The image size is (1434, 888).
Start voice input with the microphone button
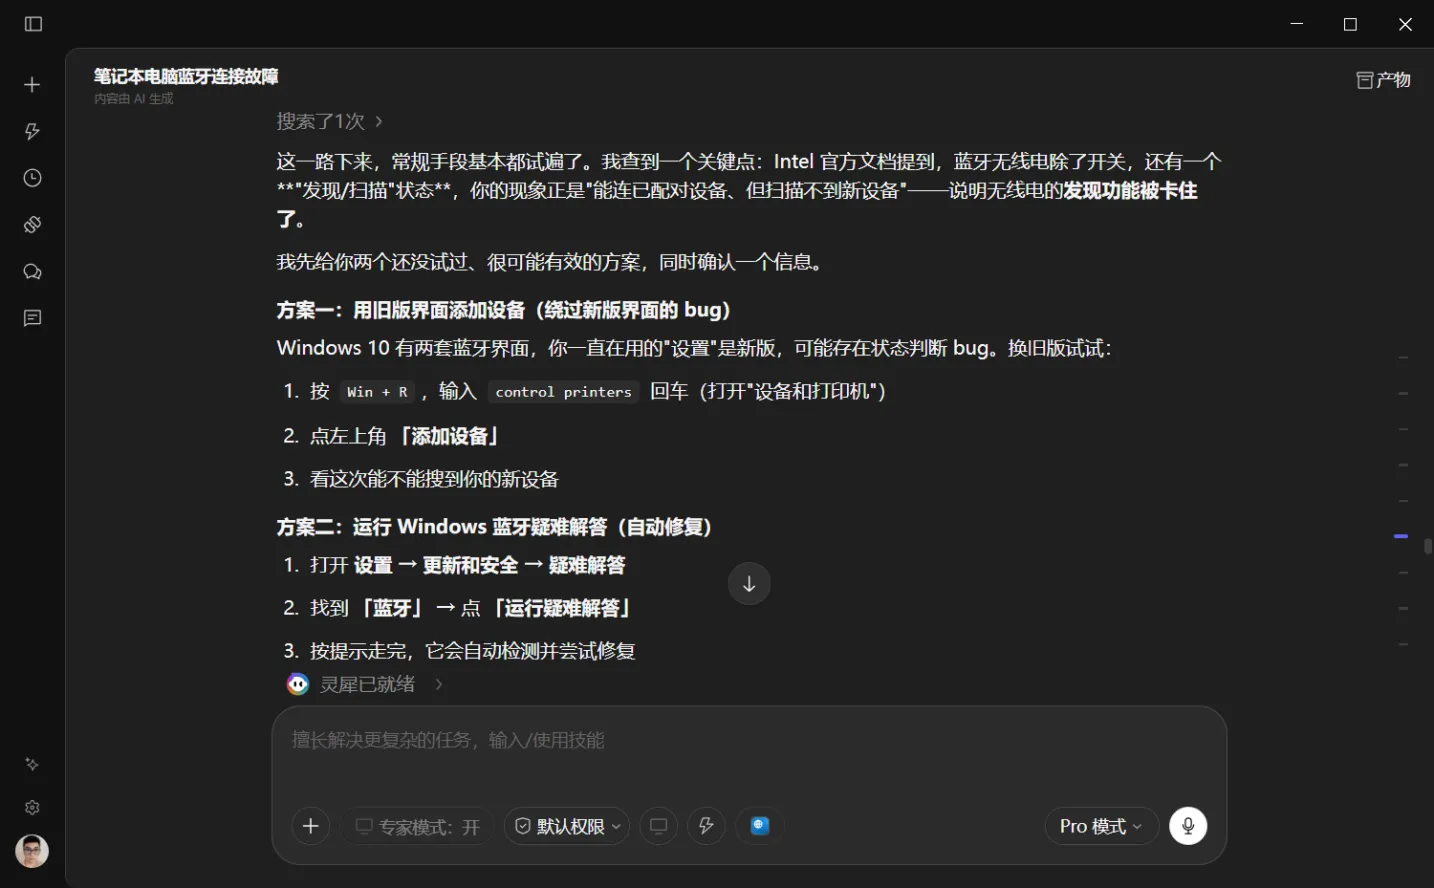[1188, 826]
